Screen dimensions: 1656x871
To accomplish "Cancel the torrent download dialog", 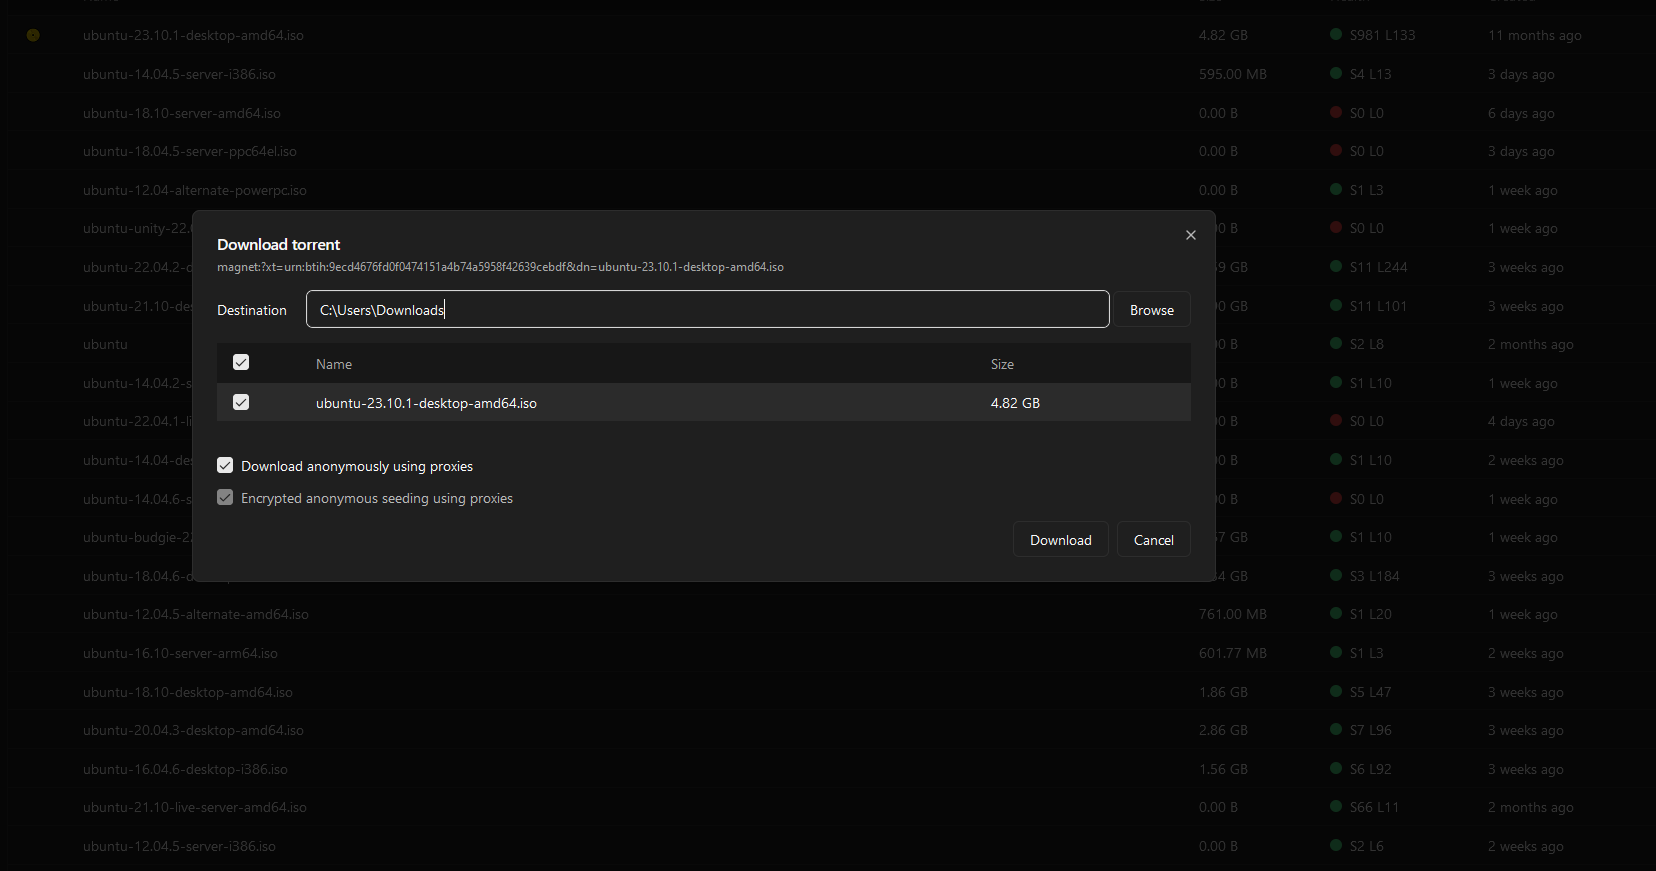I will (1153, 540).
